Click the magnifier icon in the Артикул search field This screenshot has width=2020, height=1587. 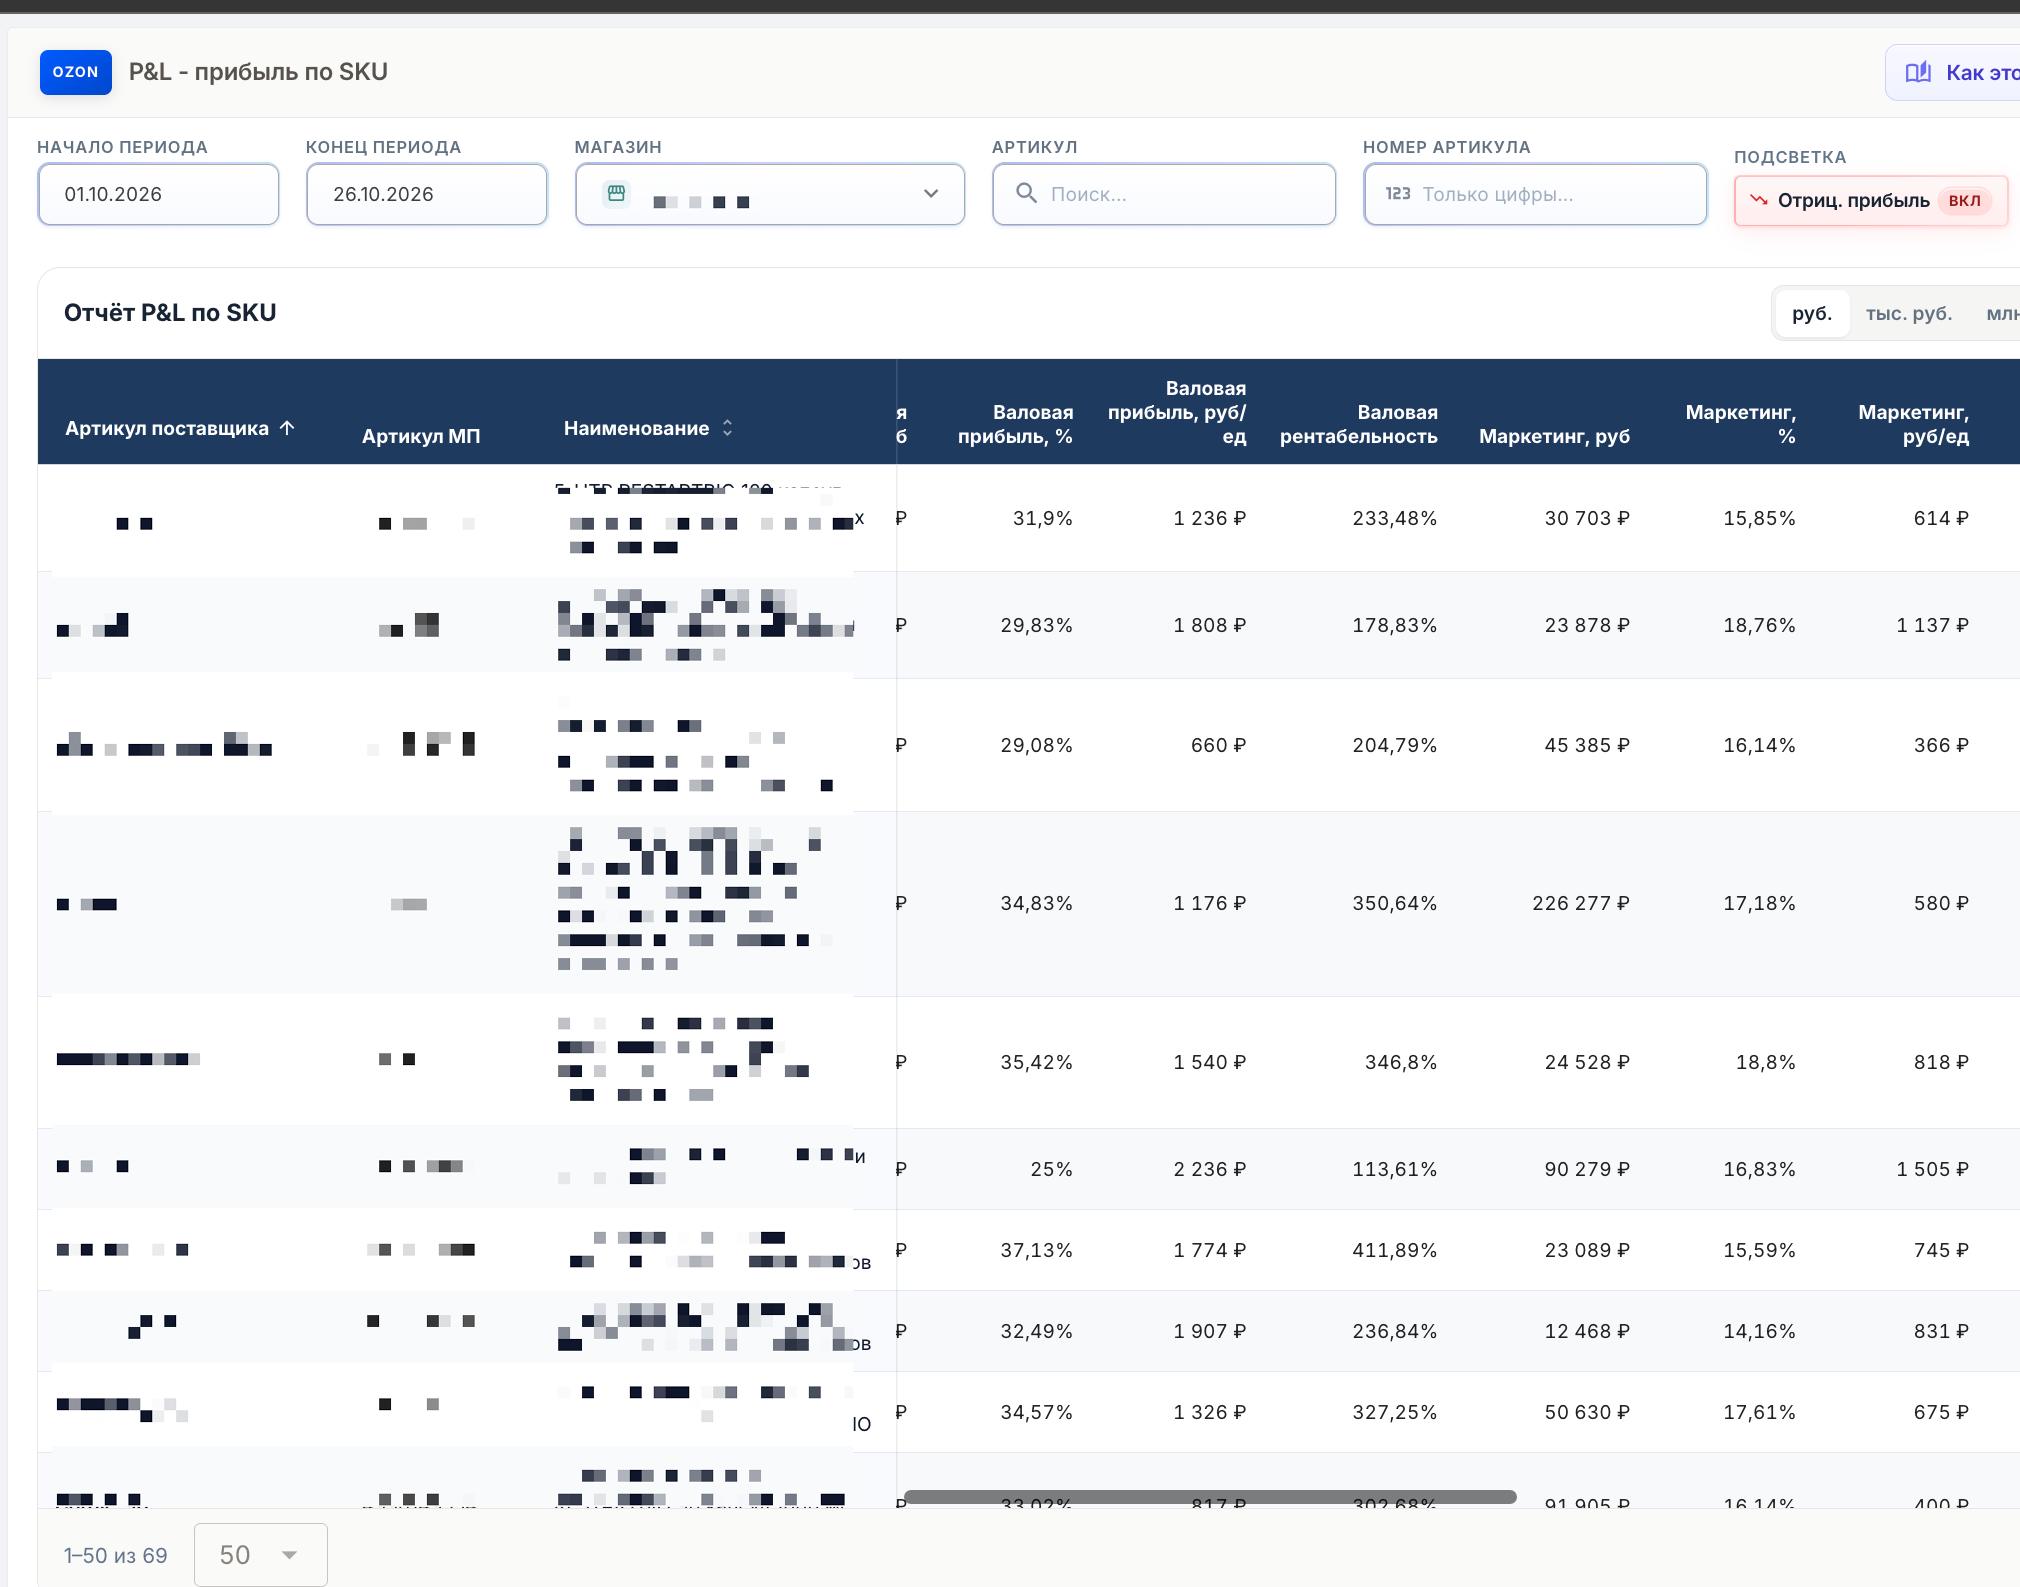pos(1026,193)
